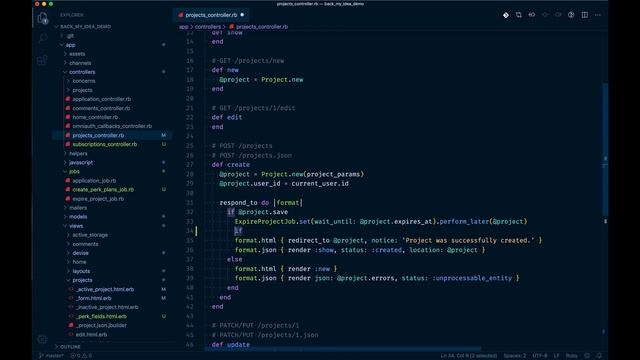
Task: Click the Ruby icon beside expire_project_job.rb
Action: coord(68,199)
